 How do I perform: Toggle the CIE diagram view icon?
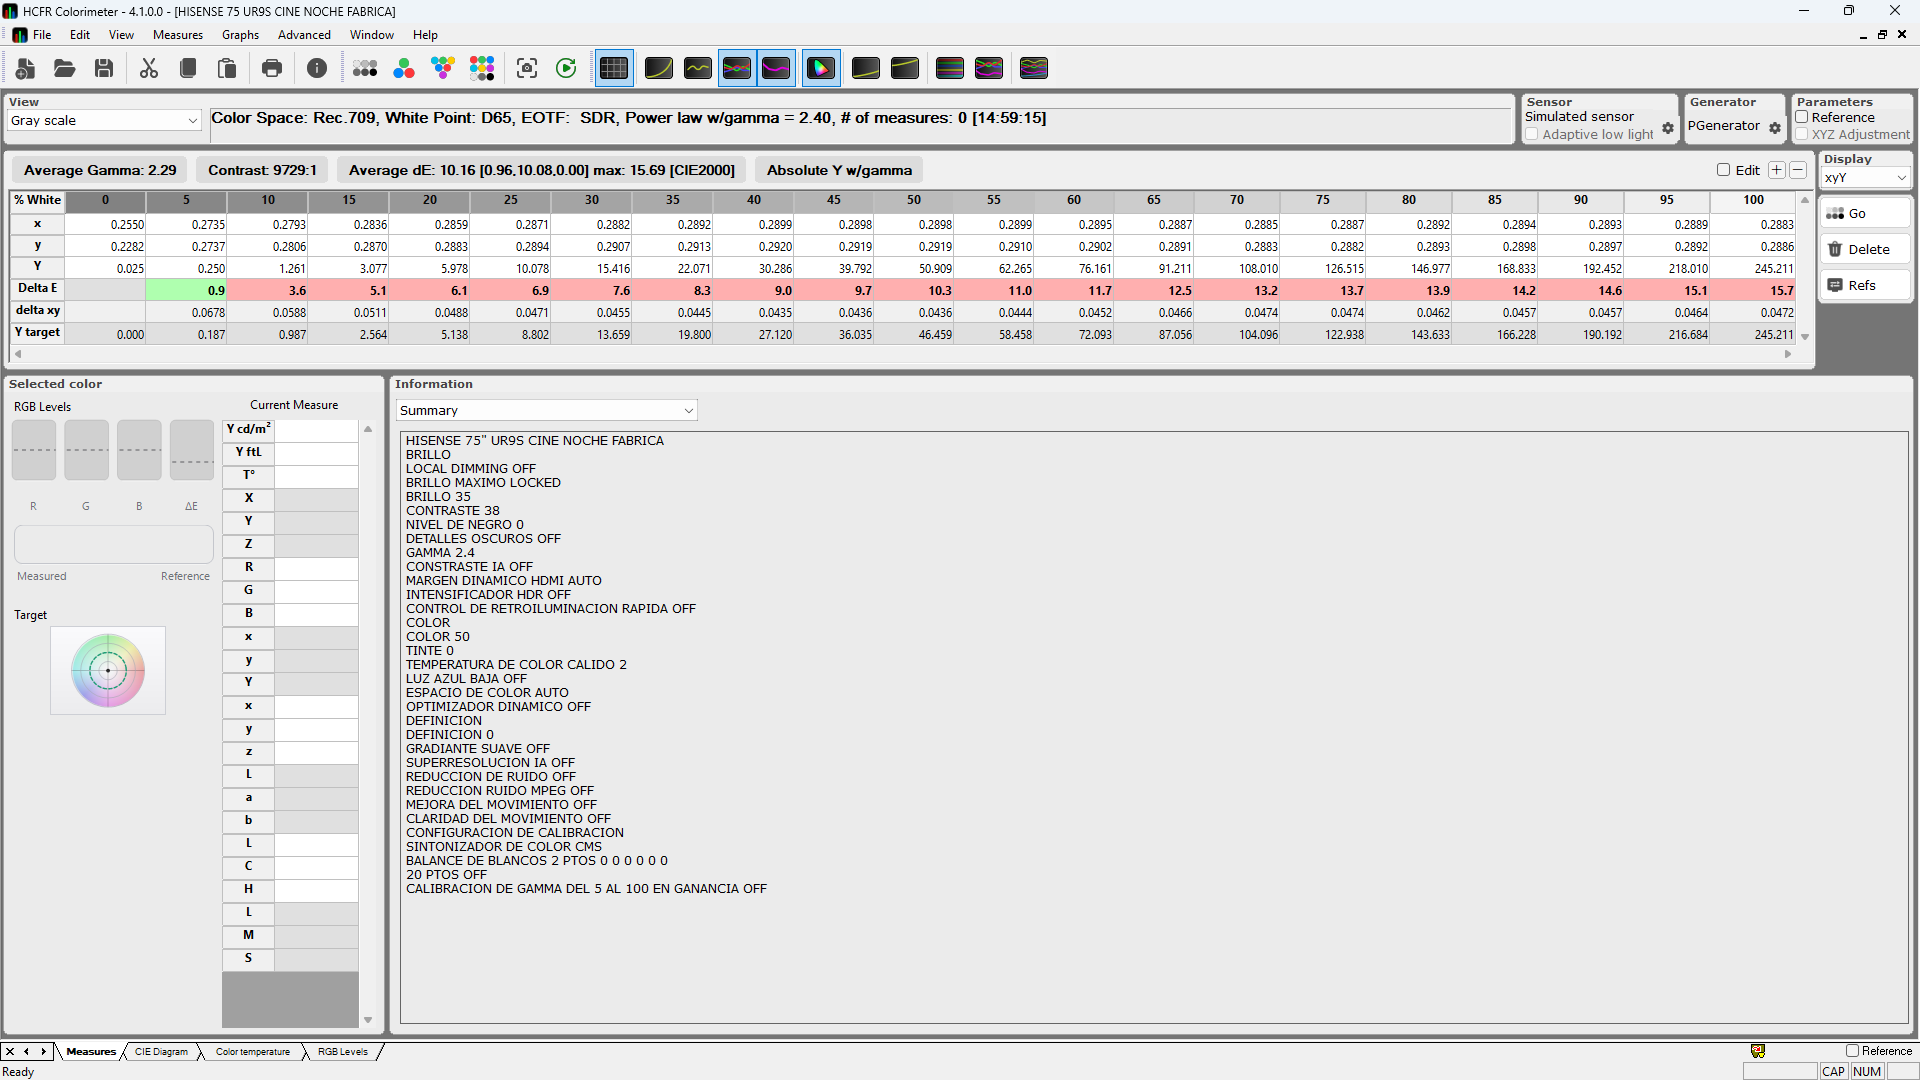821,68
